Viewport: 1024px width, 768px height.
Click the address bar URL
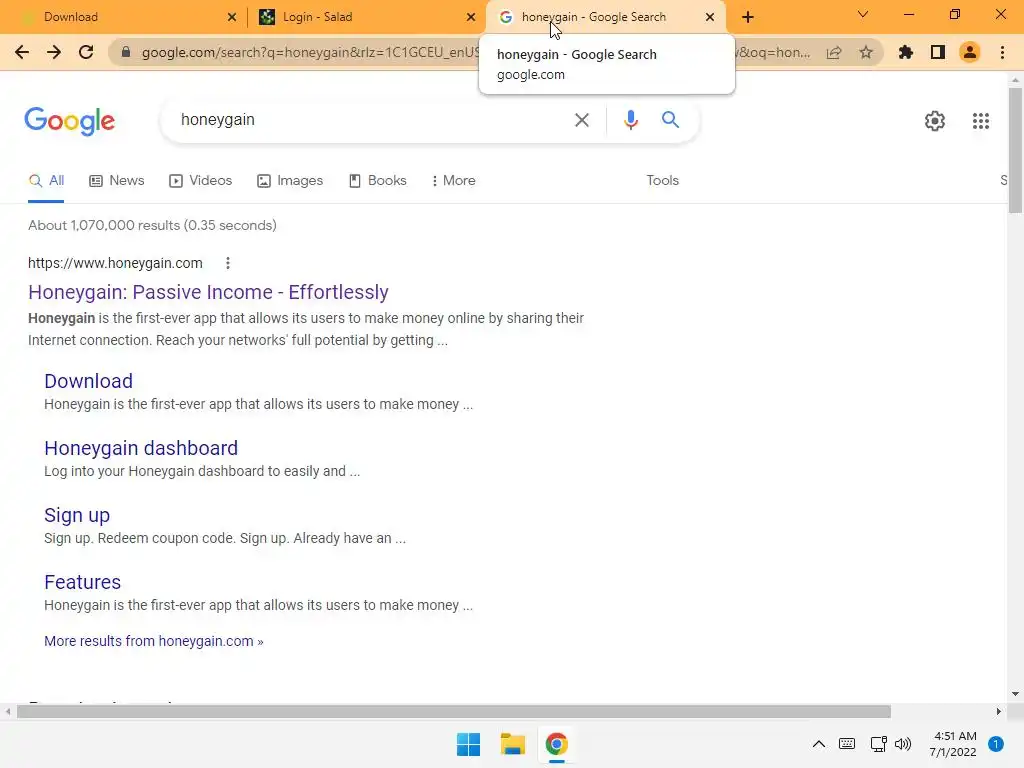click(310, 52)
